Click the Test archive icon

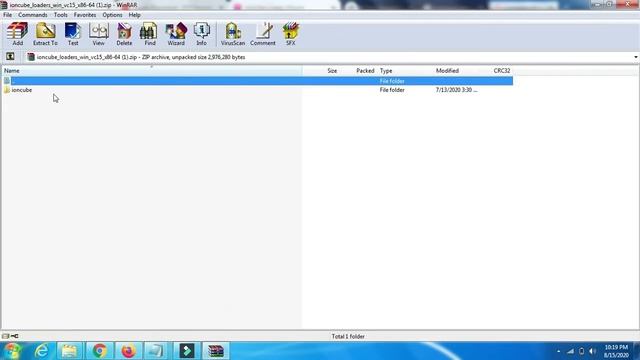pyautogui.click(x=73, y=33)
